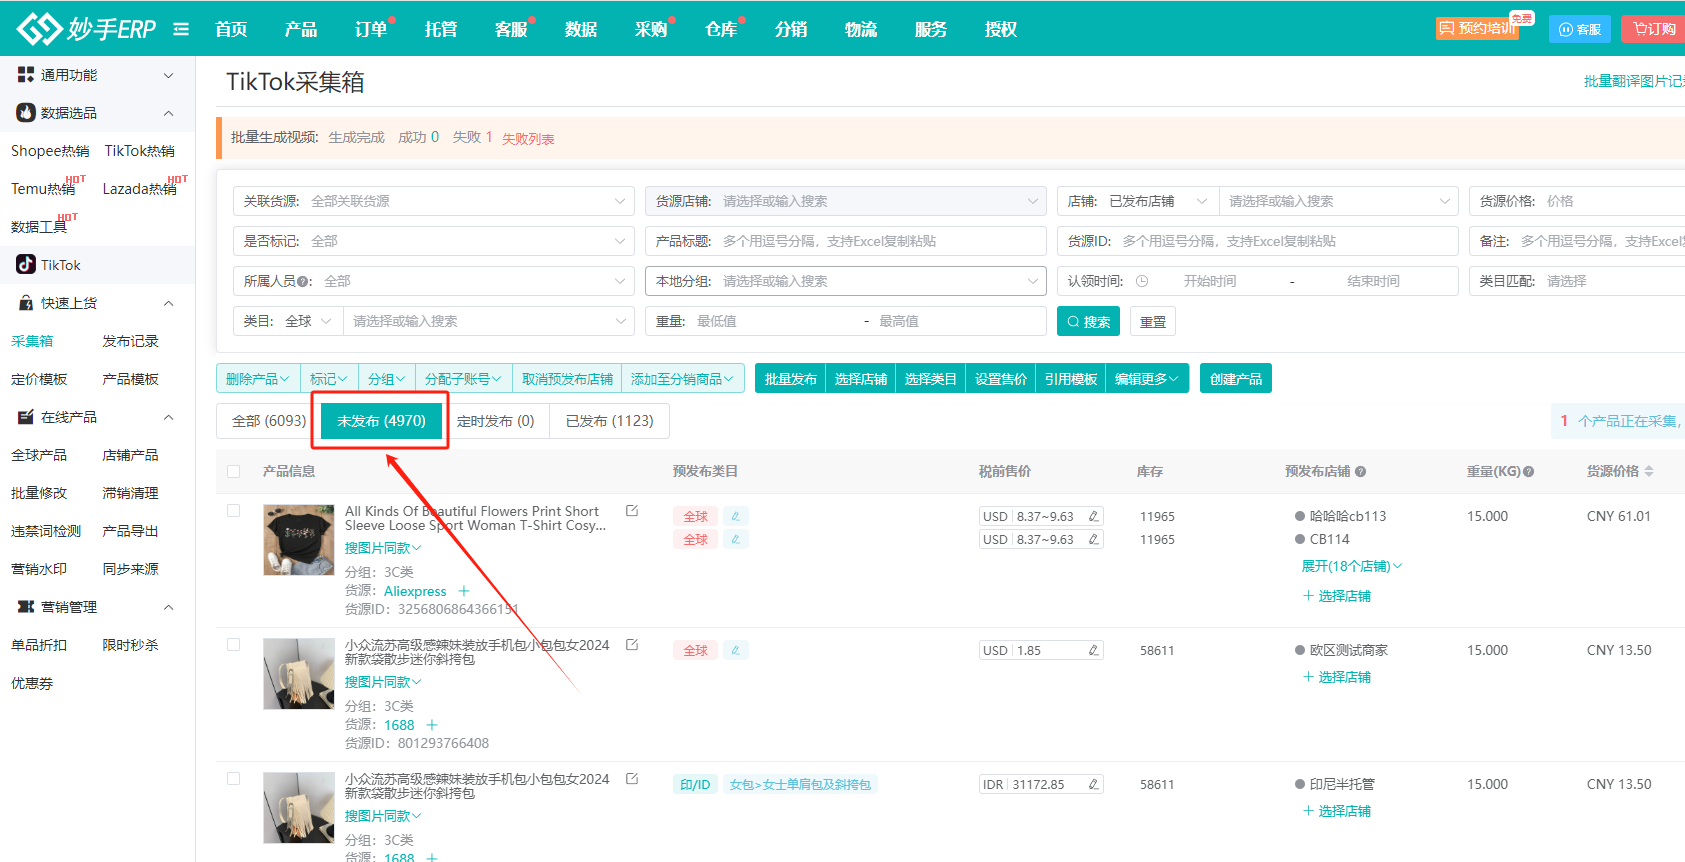Check the IDR 31172.85 product row checkbox

[x=233, y=778]
